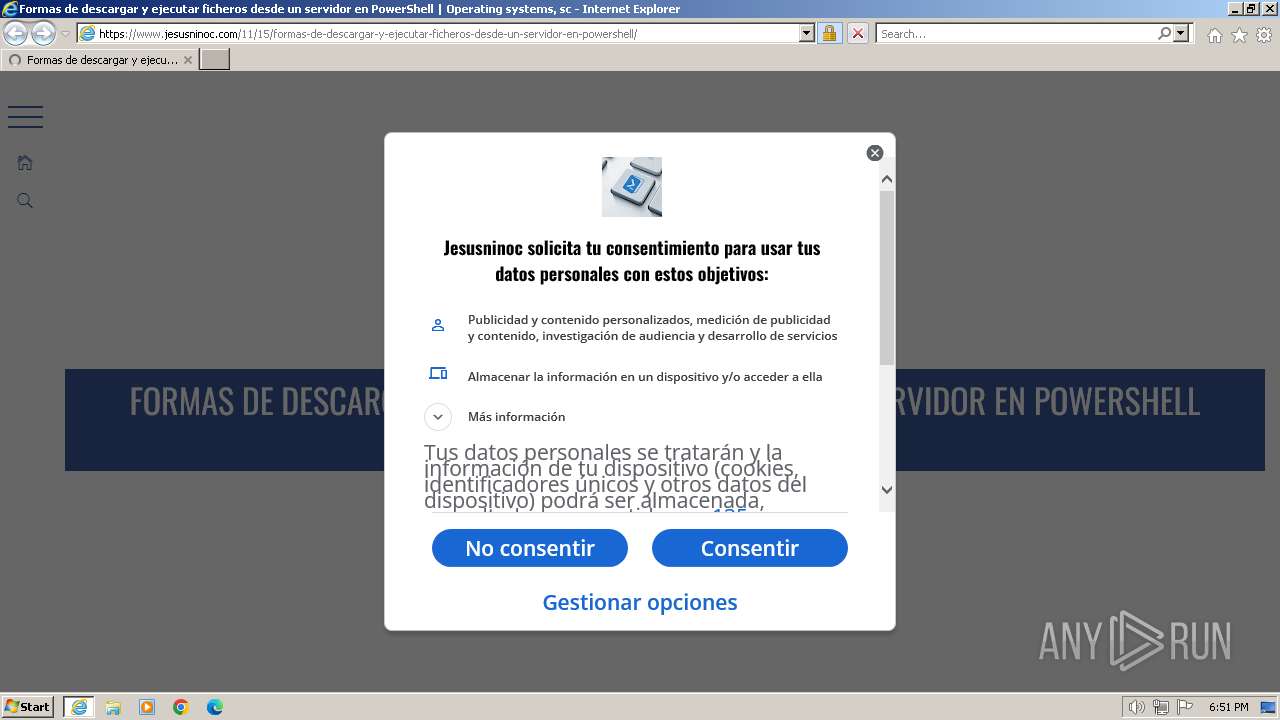Open File Explorer from taskbar
This screenshot has width=1280, height=720.
[113, 707]
